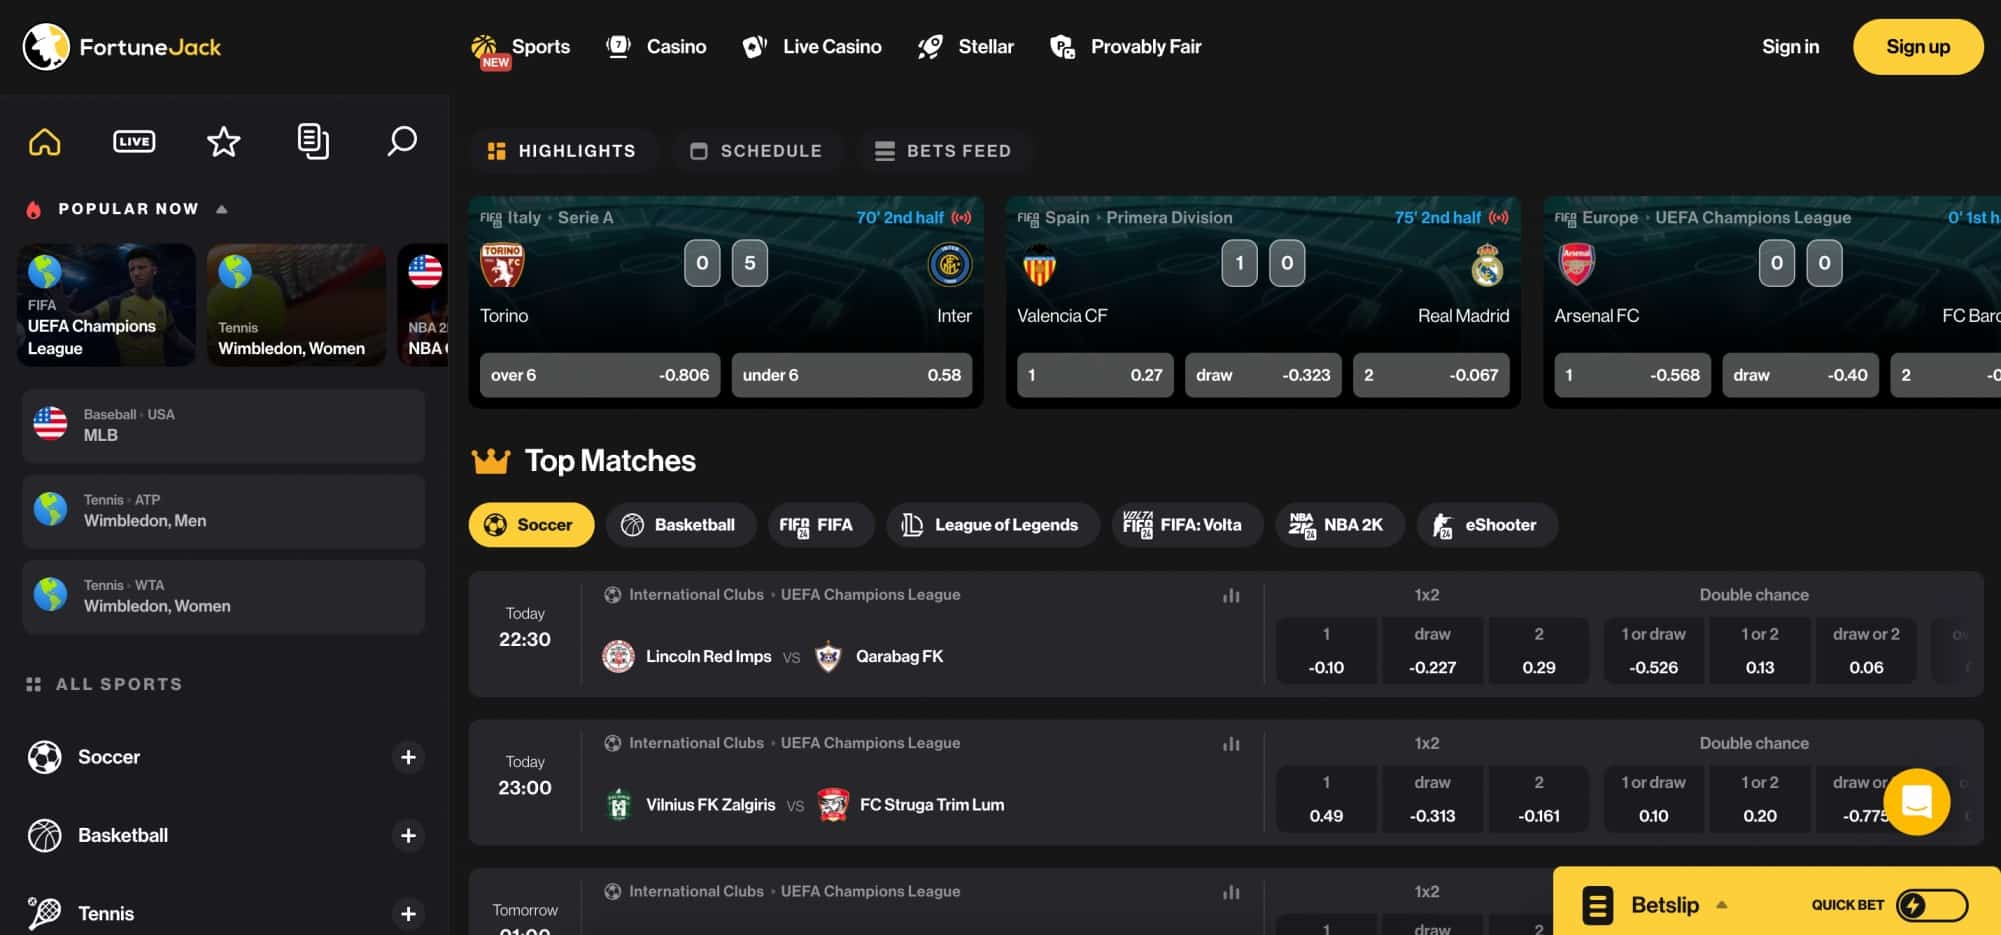Screen dimensions: 2001x935
Task: Go to sidebar Home icon
Action: coord(45,142)
